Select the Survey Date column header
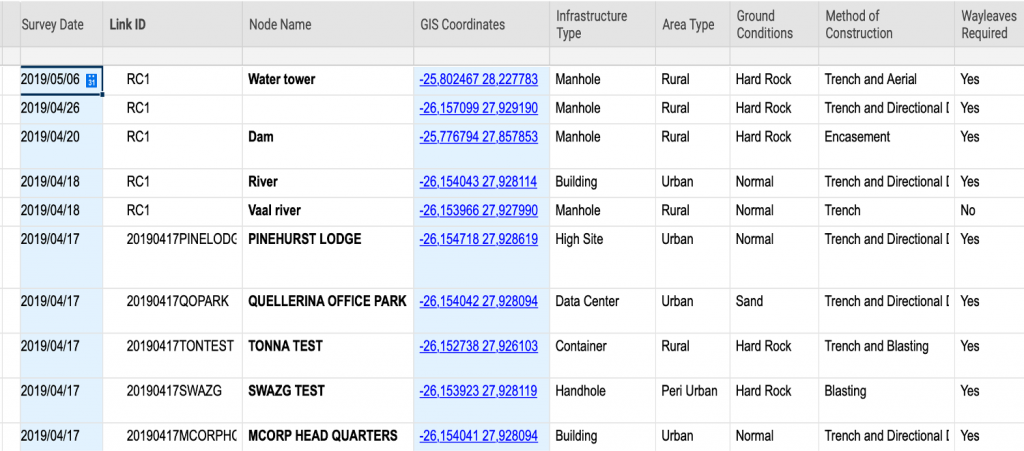The width and height of the screenshot is (1024, 451). pos(52,24)
